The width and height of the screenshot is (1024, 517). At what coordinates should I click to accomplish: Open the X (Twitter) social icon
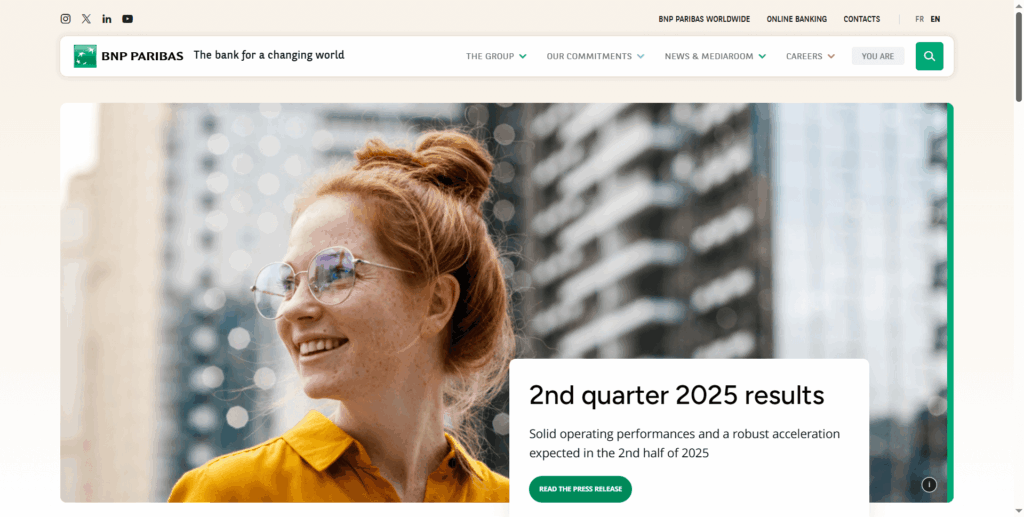click(x=86, y=19)
